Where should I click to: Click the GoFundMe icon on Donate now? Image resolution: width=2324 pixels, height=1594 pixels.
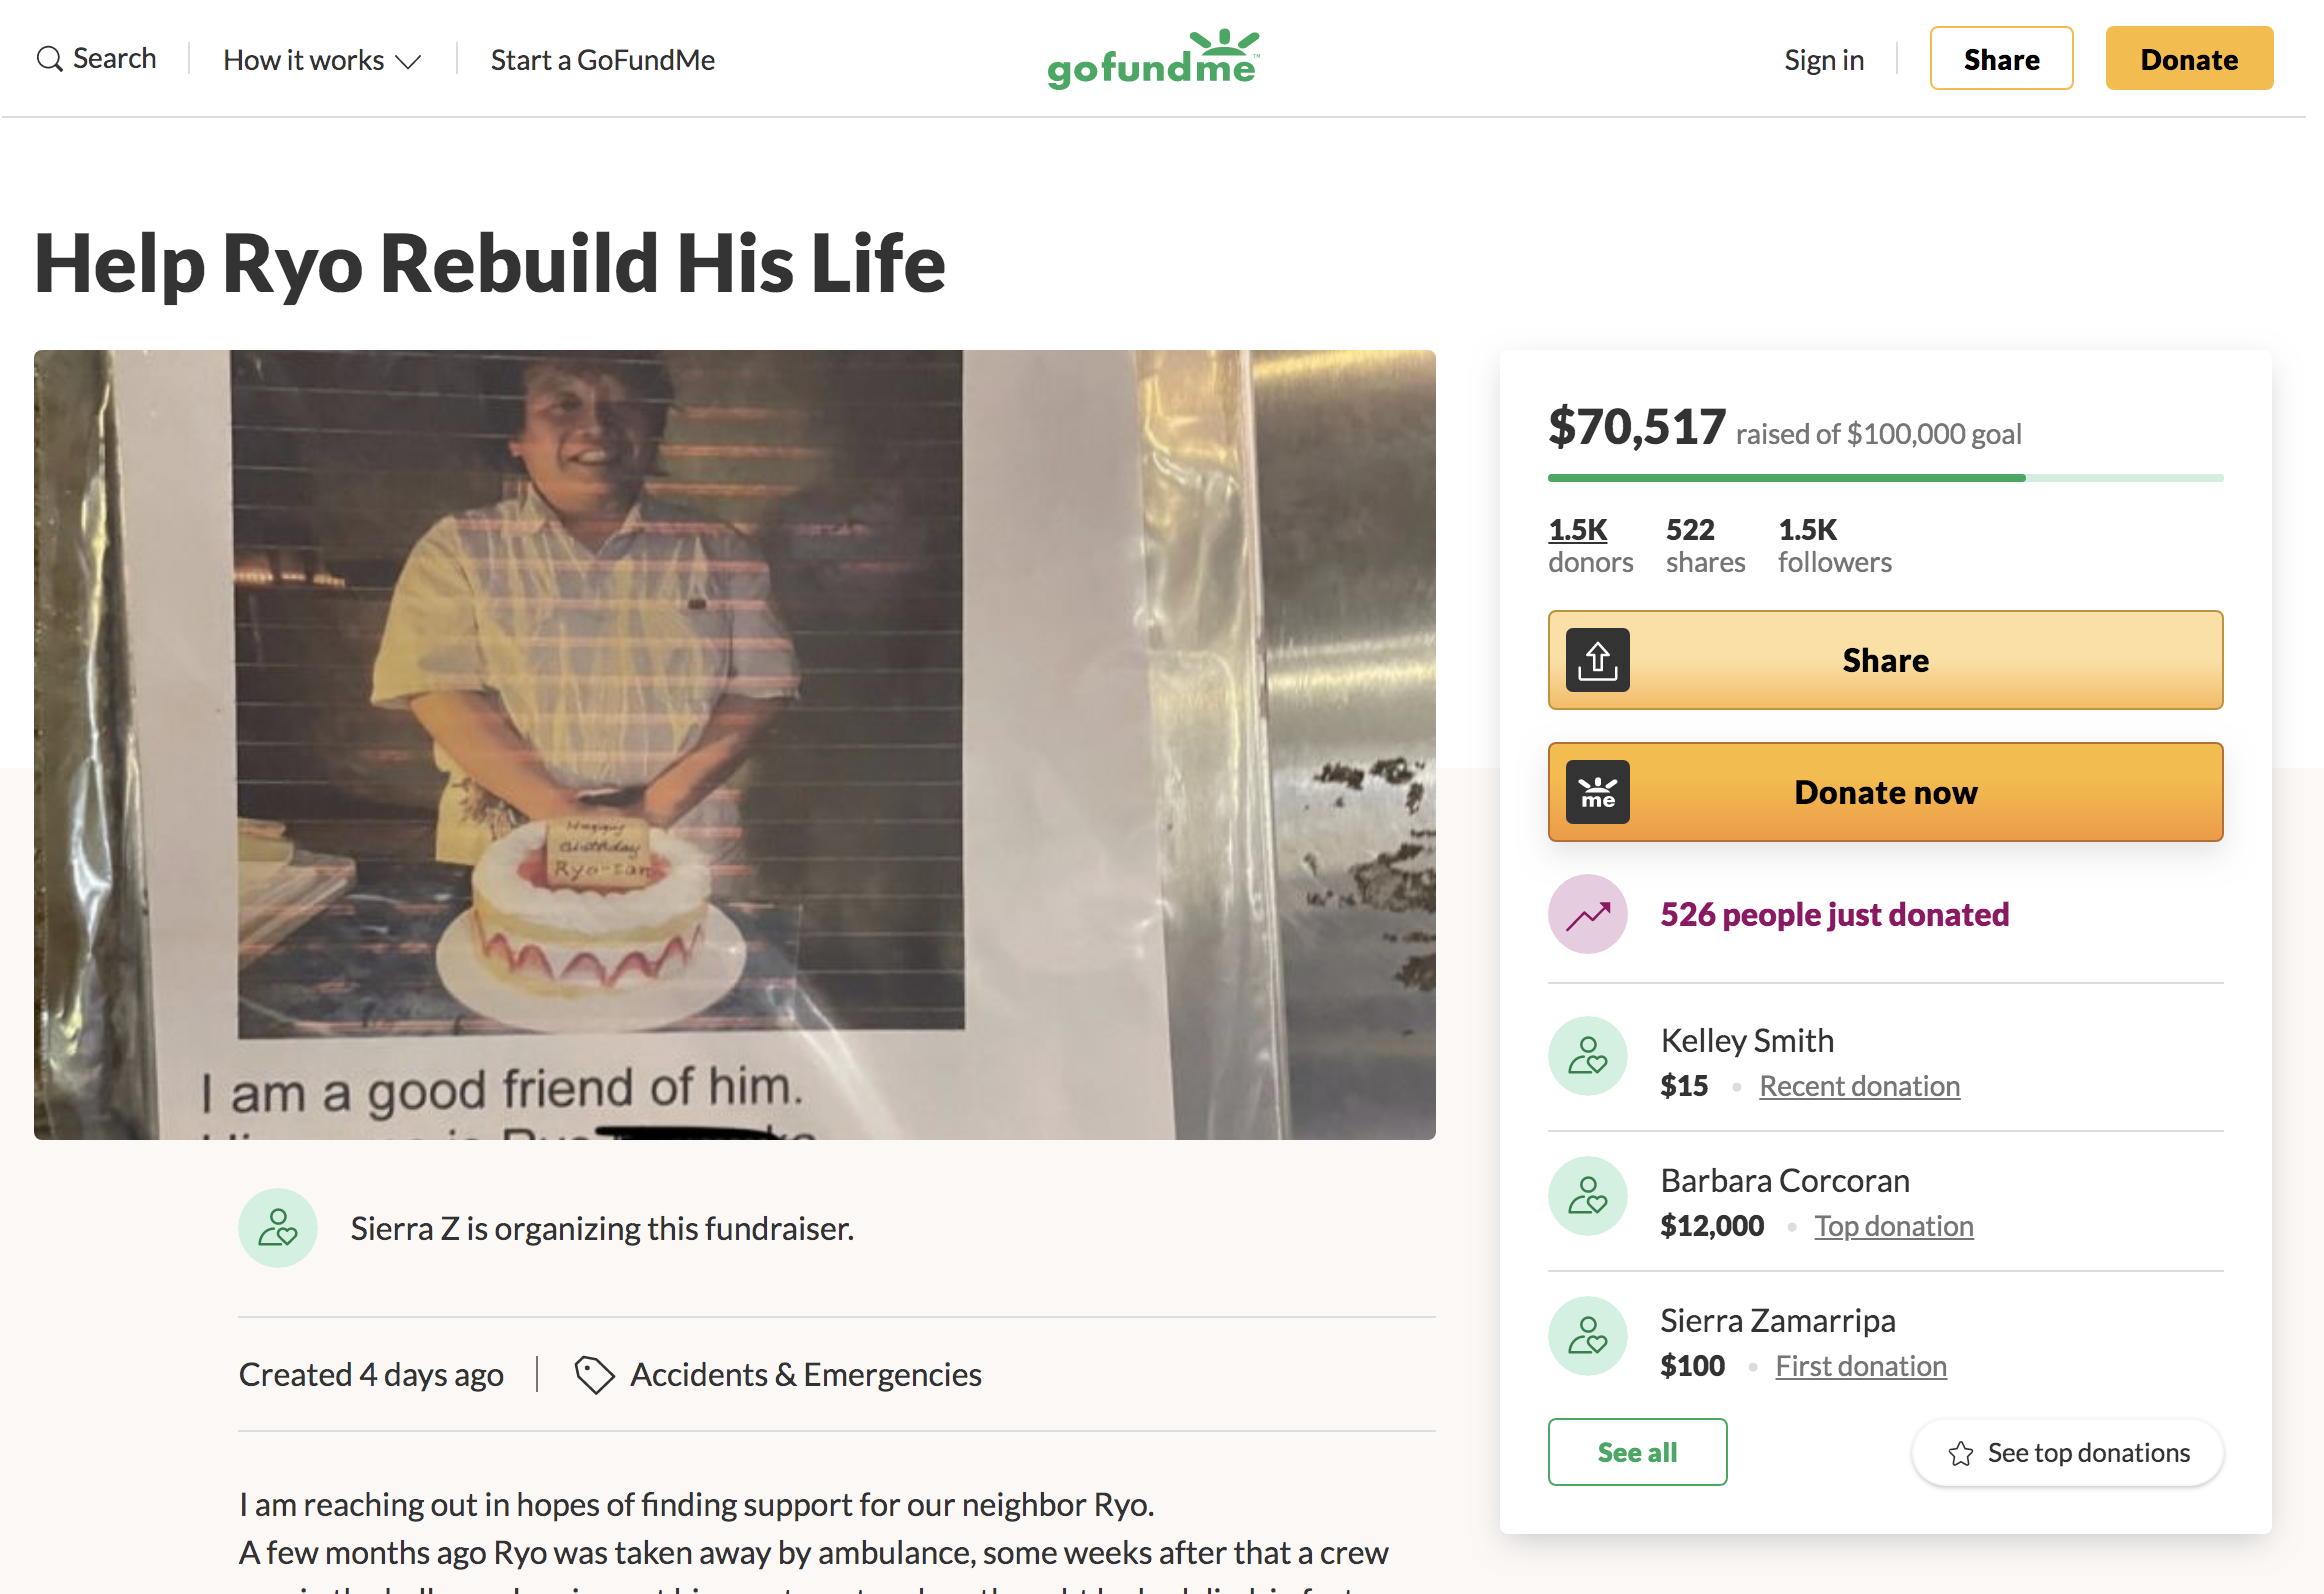click(x=1597, y=792)
